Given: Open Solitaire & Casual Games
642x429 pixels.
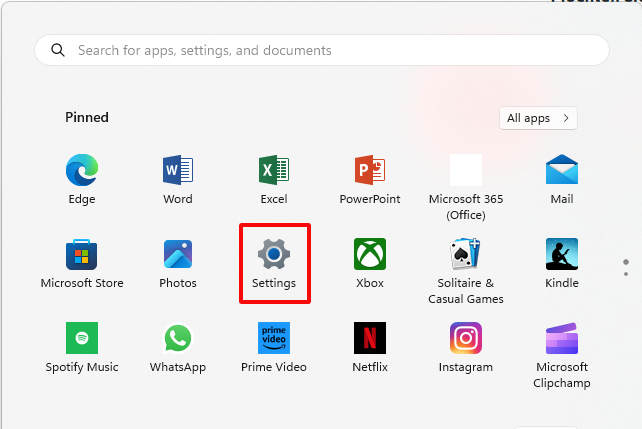Looking at the screenshot, I should 465,255.
